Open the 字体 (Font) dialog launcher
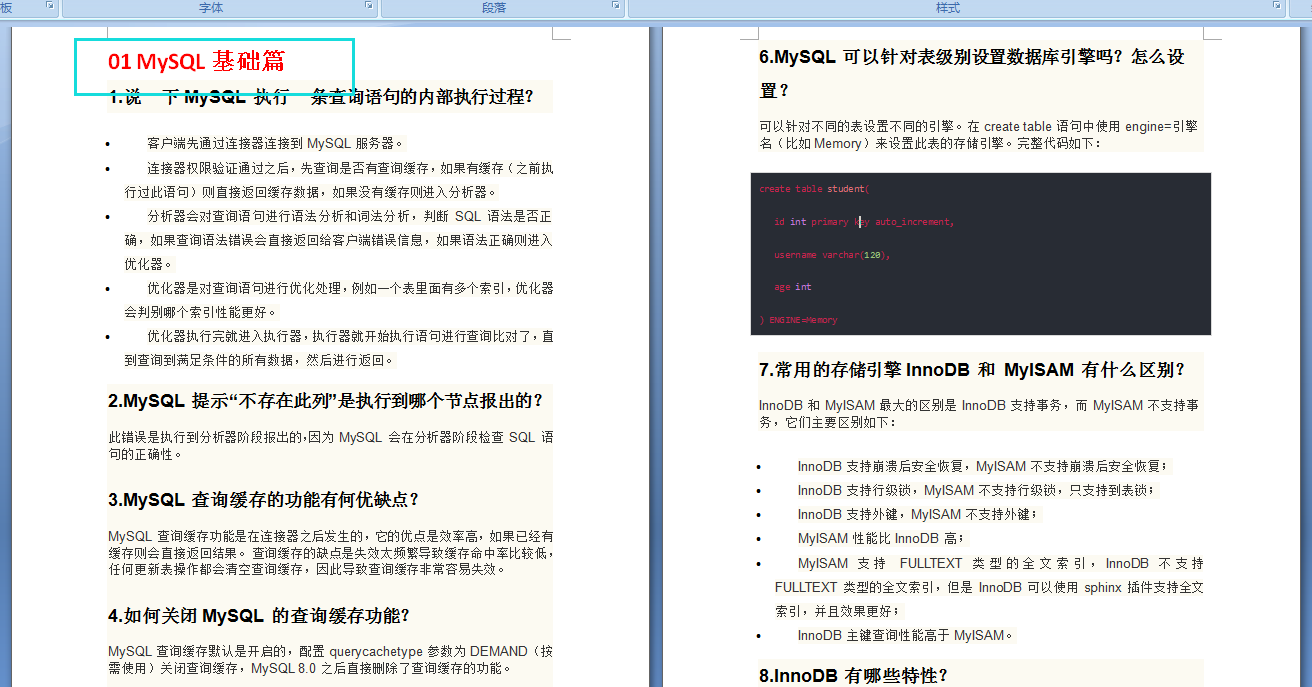 [x=369, y=6]
